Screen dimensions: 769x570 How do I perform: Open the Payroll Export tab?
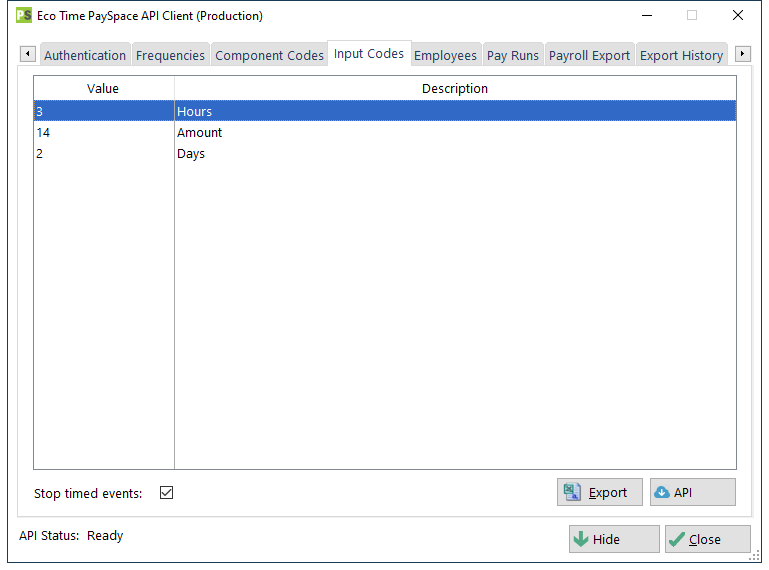tap(589, 55)
